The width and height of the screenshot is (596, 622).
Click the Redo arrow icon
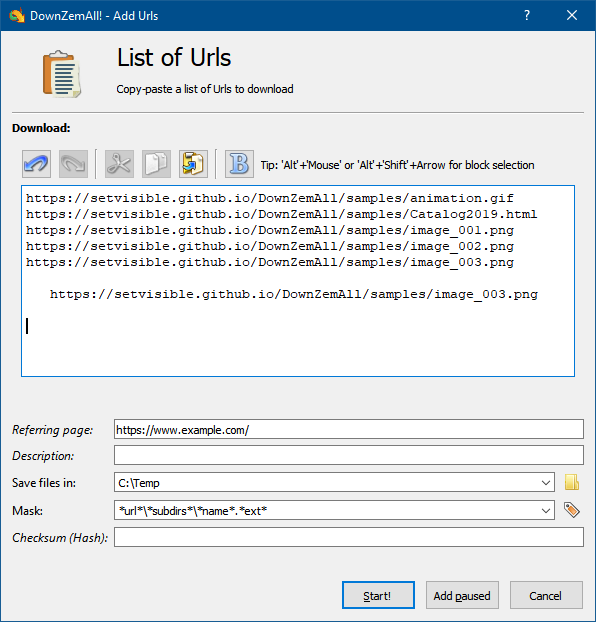73,164
